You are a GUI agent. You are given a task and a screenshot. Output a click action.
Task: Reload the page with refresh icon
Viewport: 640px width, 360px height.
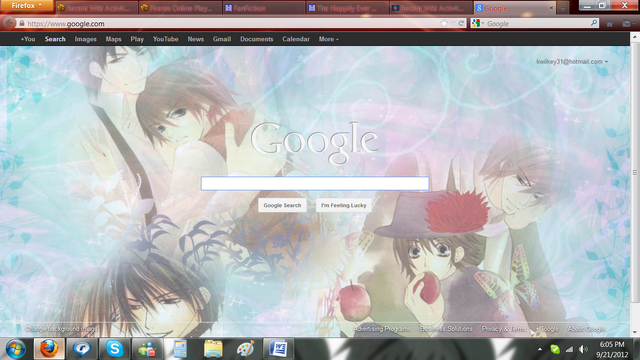461,23
